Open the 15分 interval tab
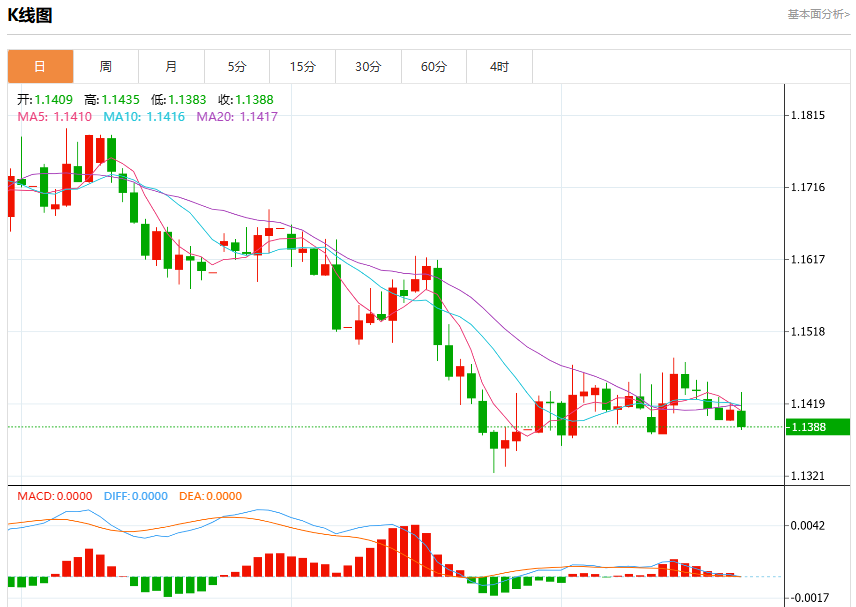The height and width of the screenshot is (607, 856). coord(302,67)
